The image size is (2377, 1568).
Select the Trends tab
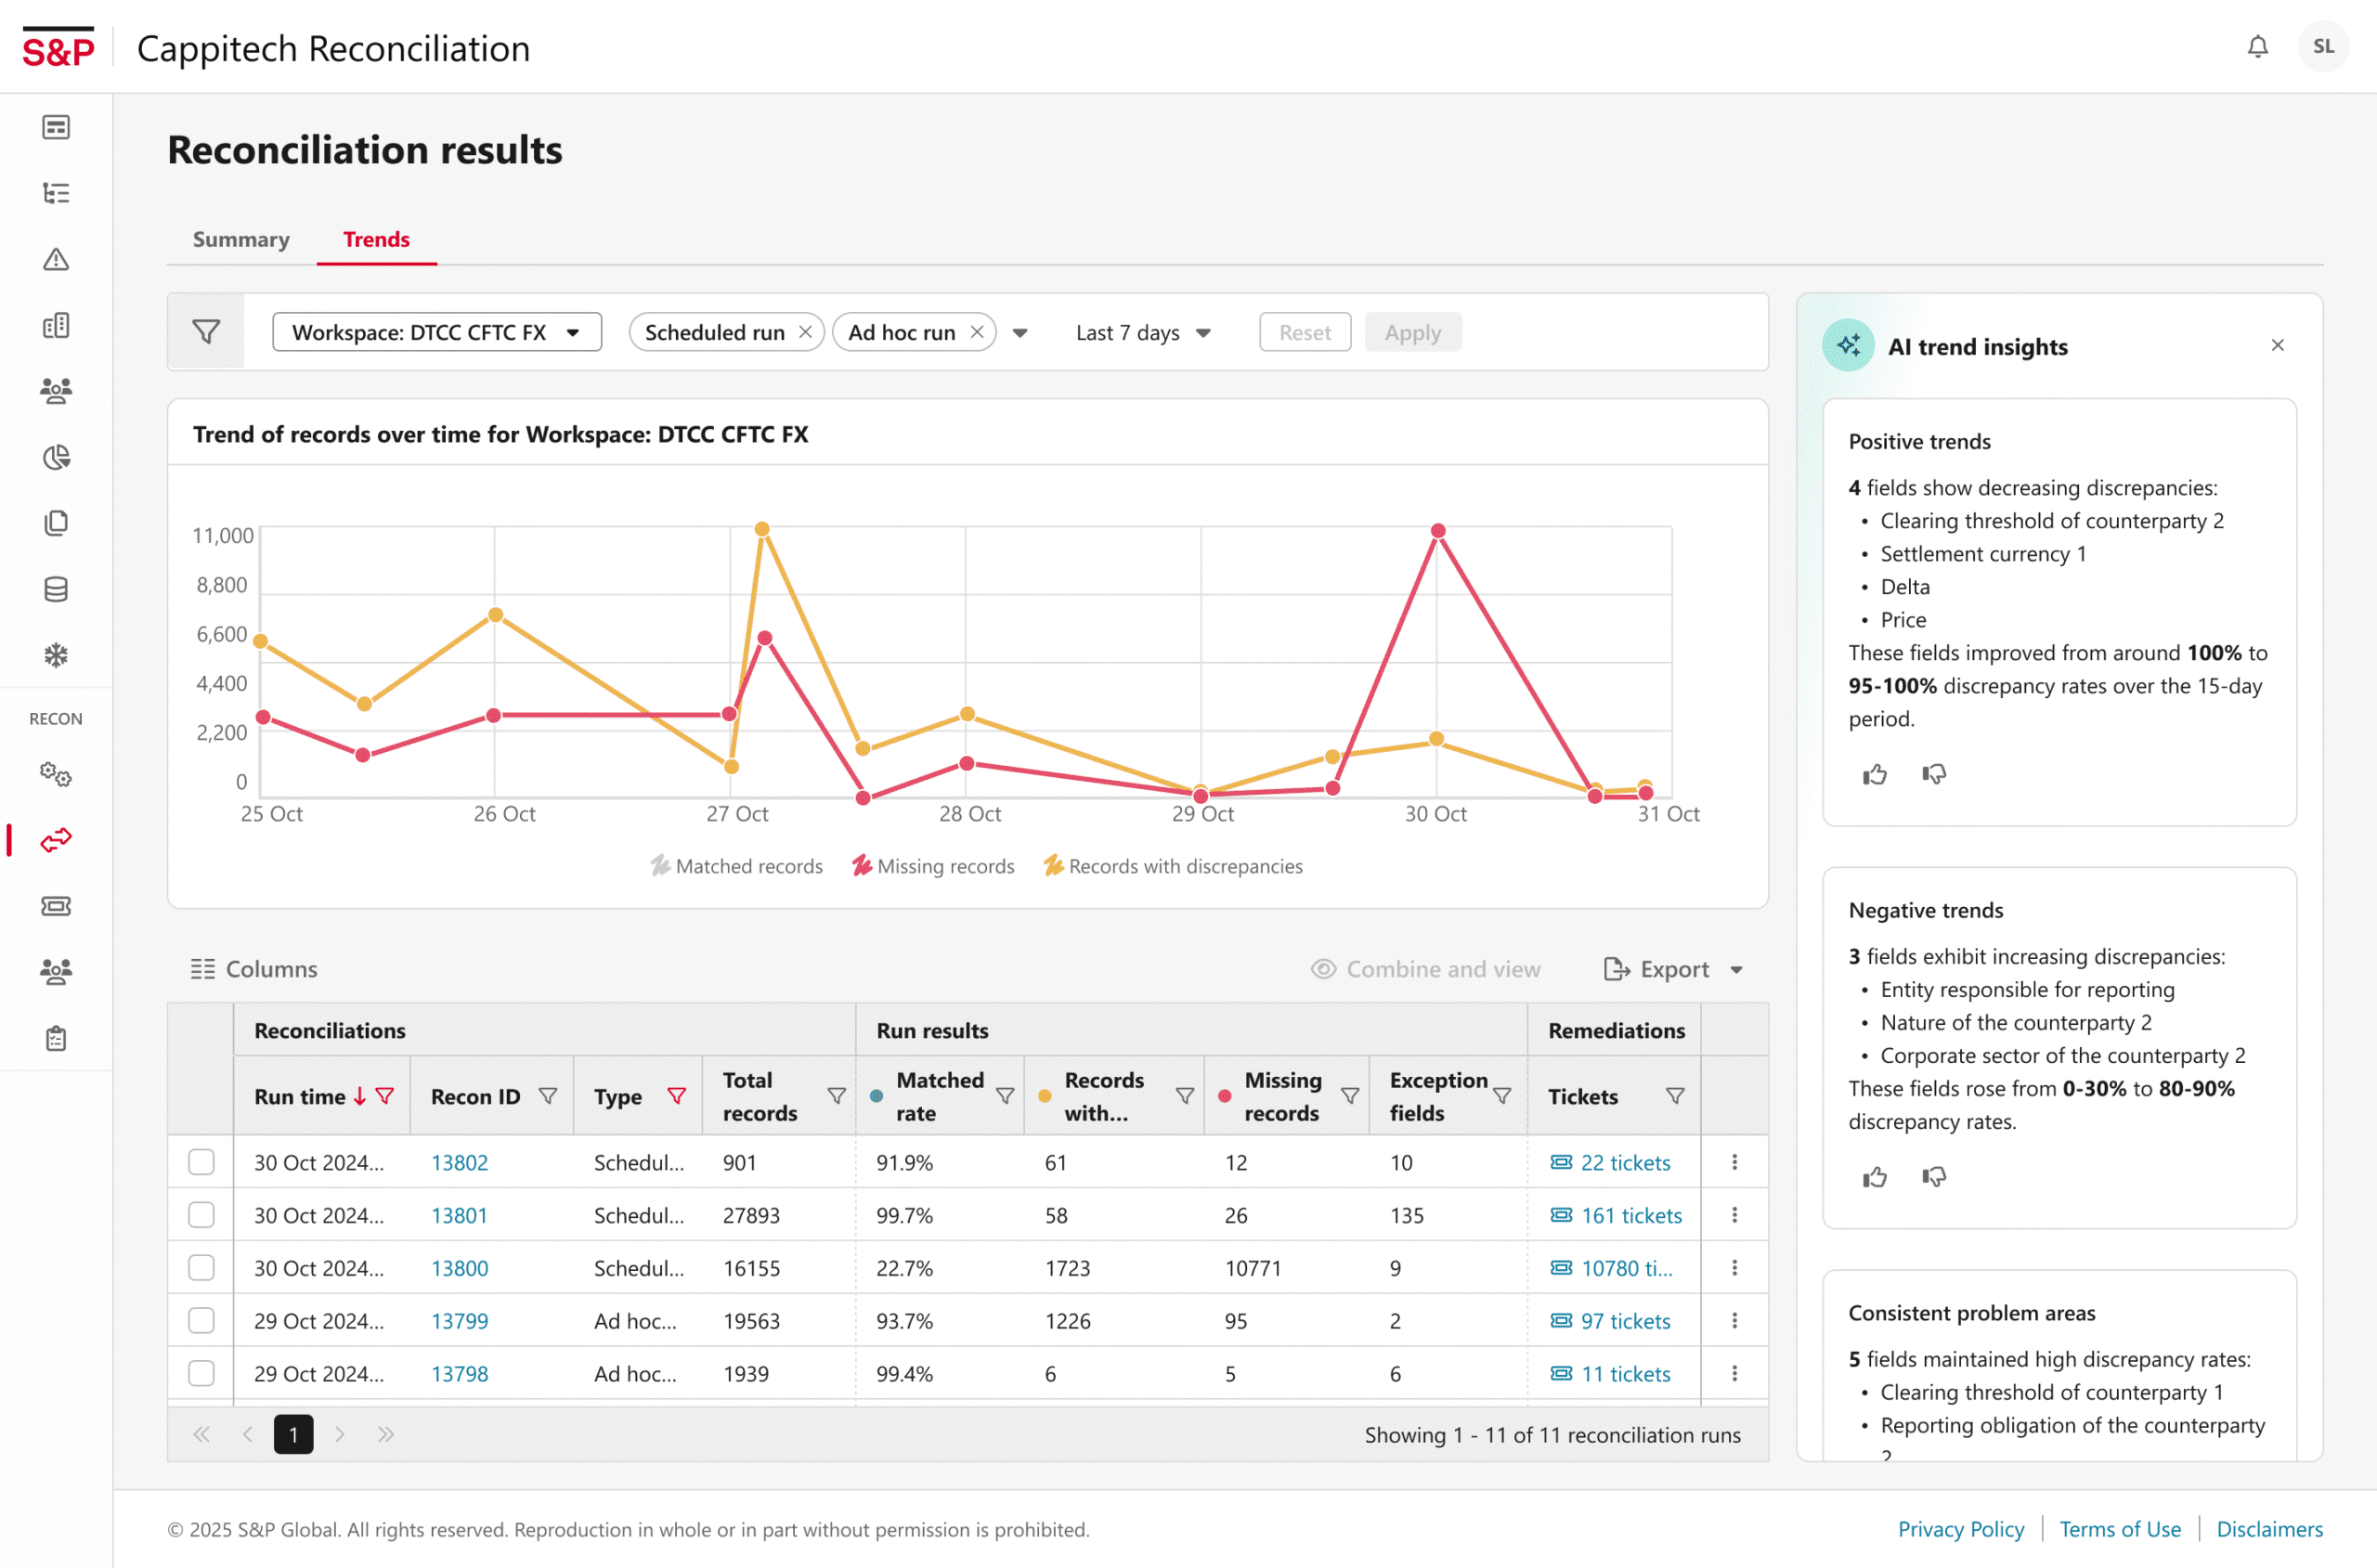(x=376, y=239)
